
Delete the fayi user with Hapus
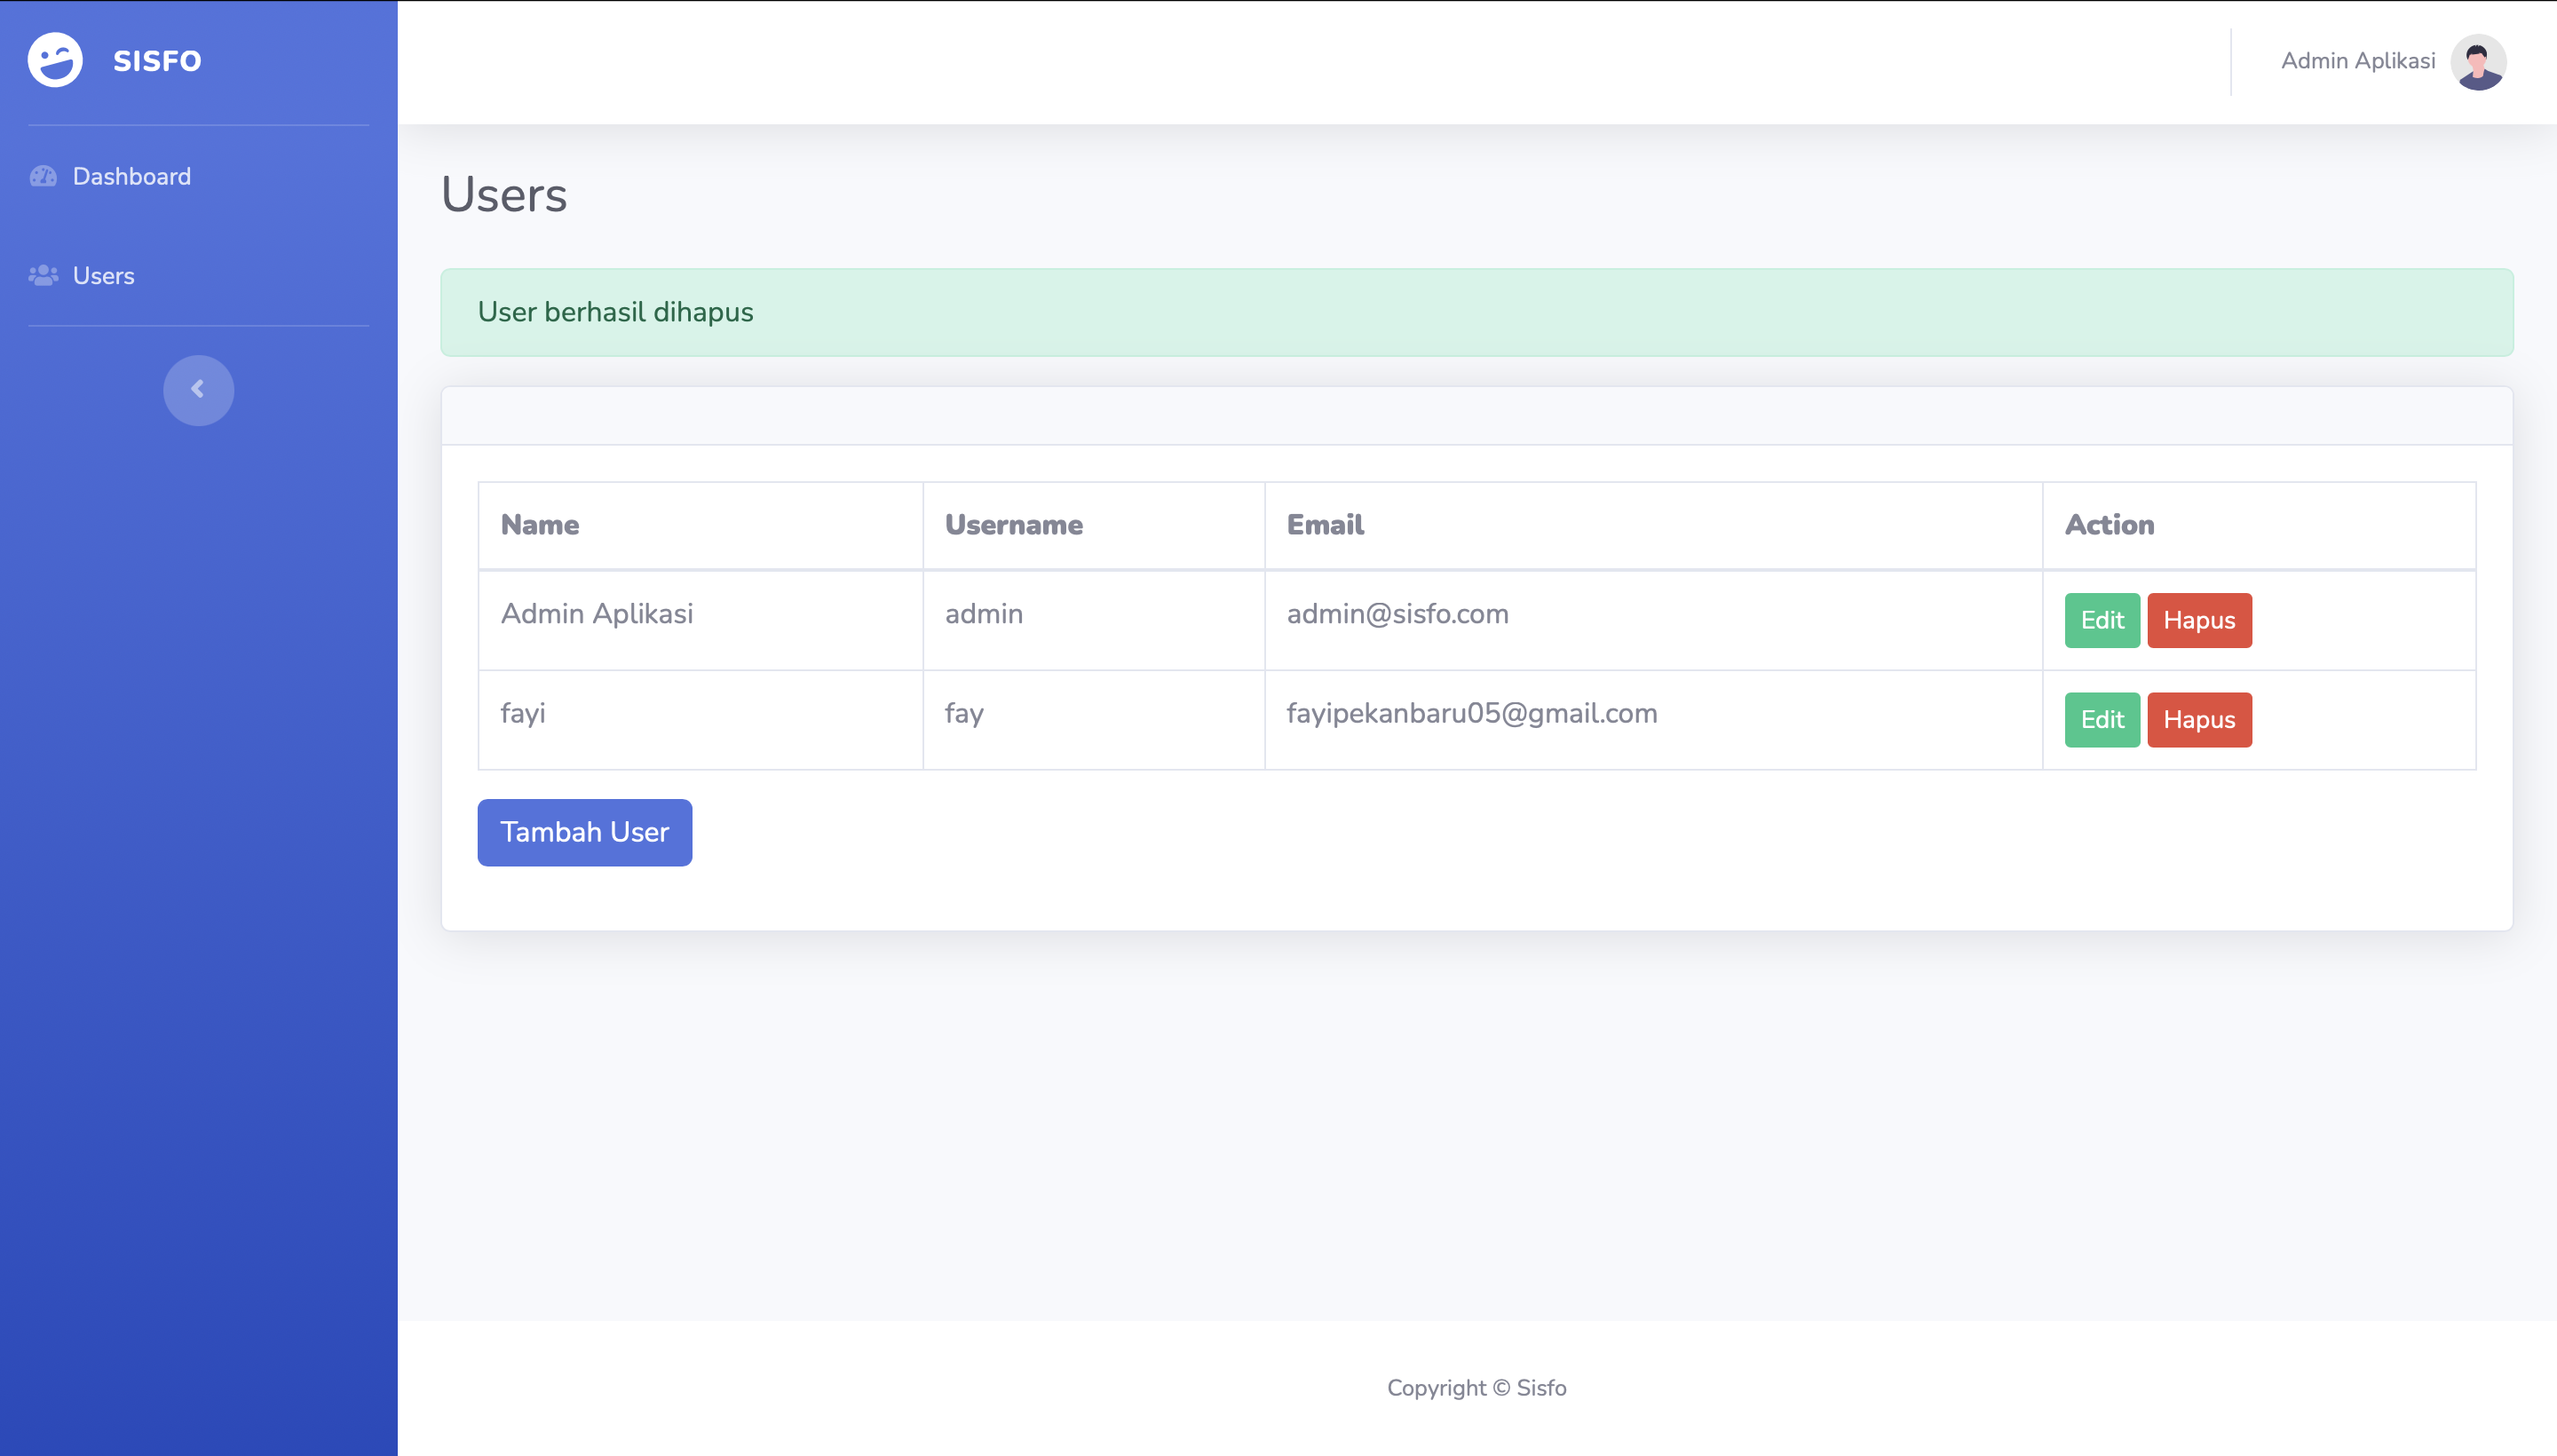pyautogui.click(x=2198, y=719)
